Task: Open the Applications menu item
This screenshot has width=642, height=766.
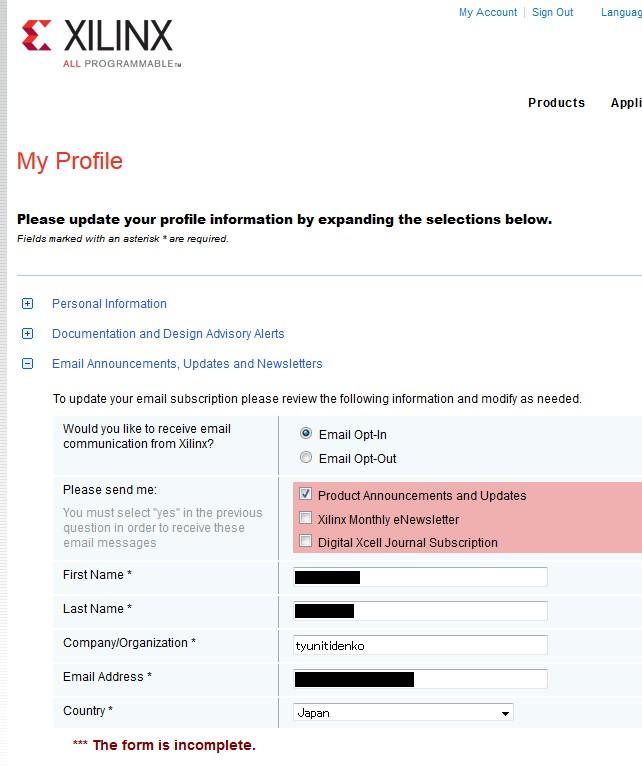Action: click(x=626, y=103)
